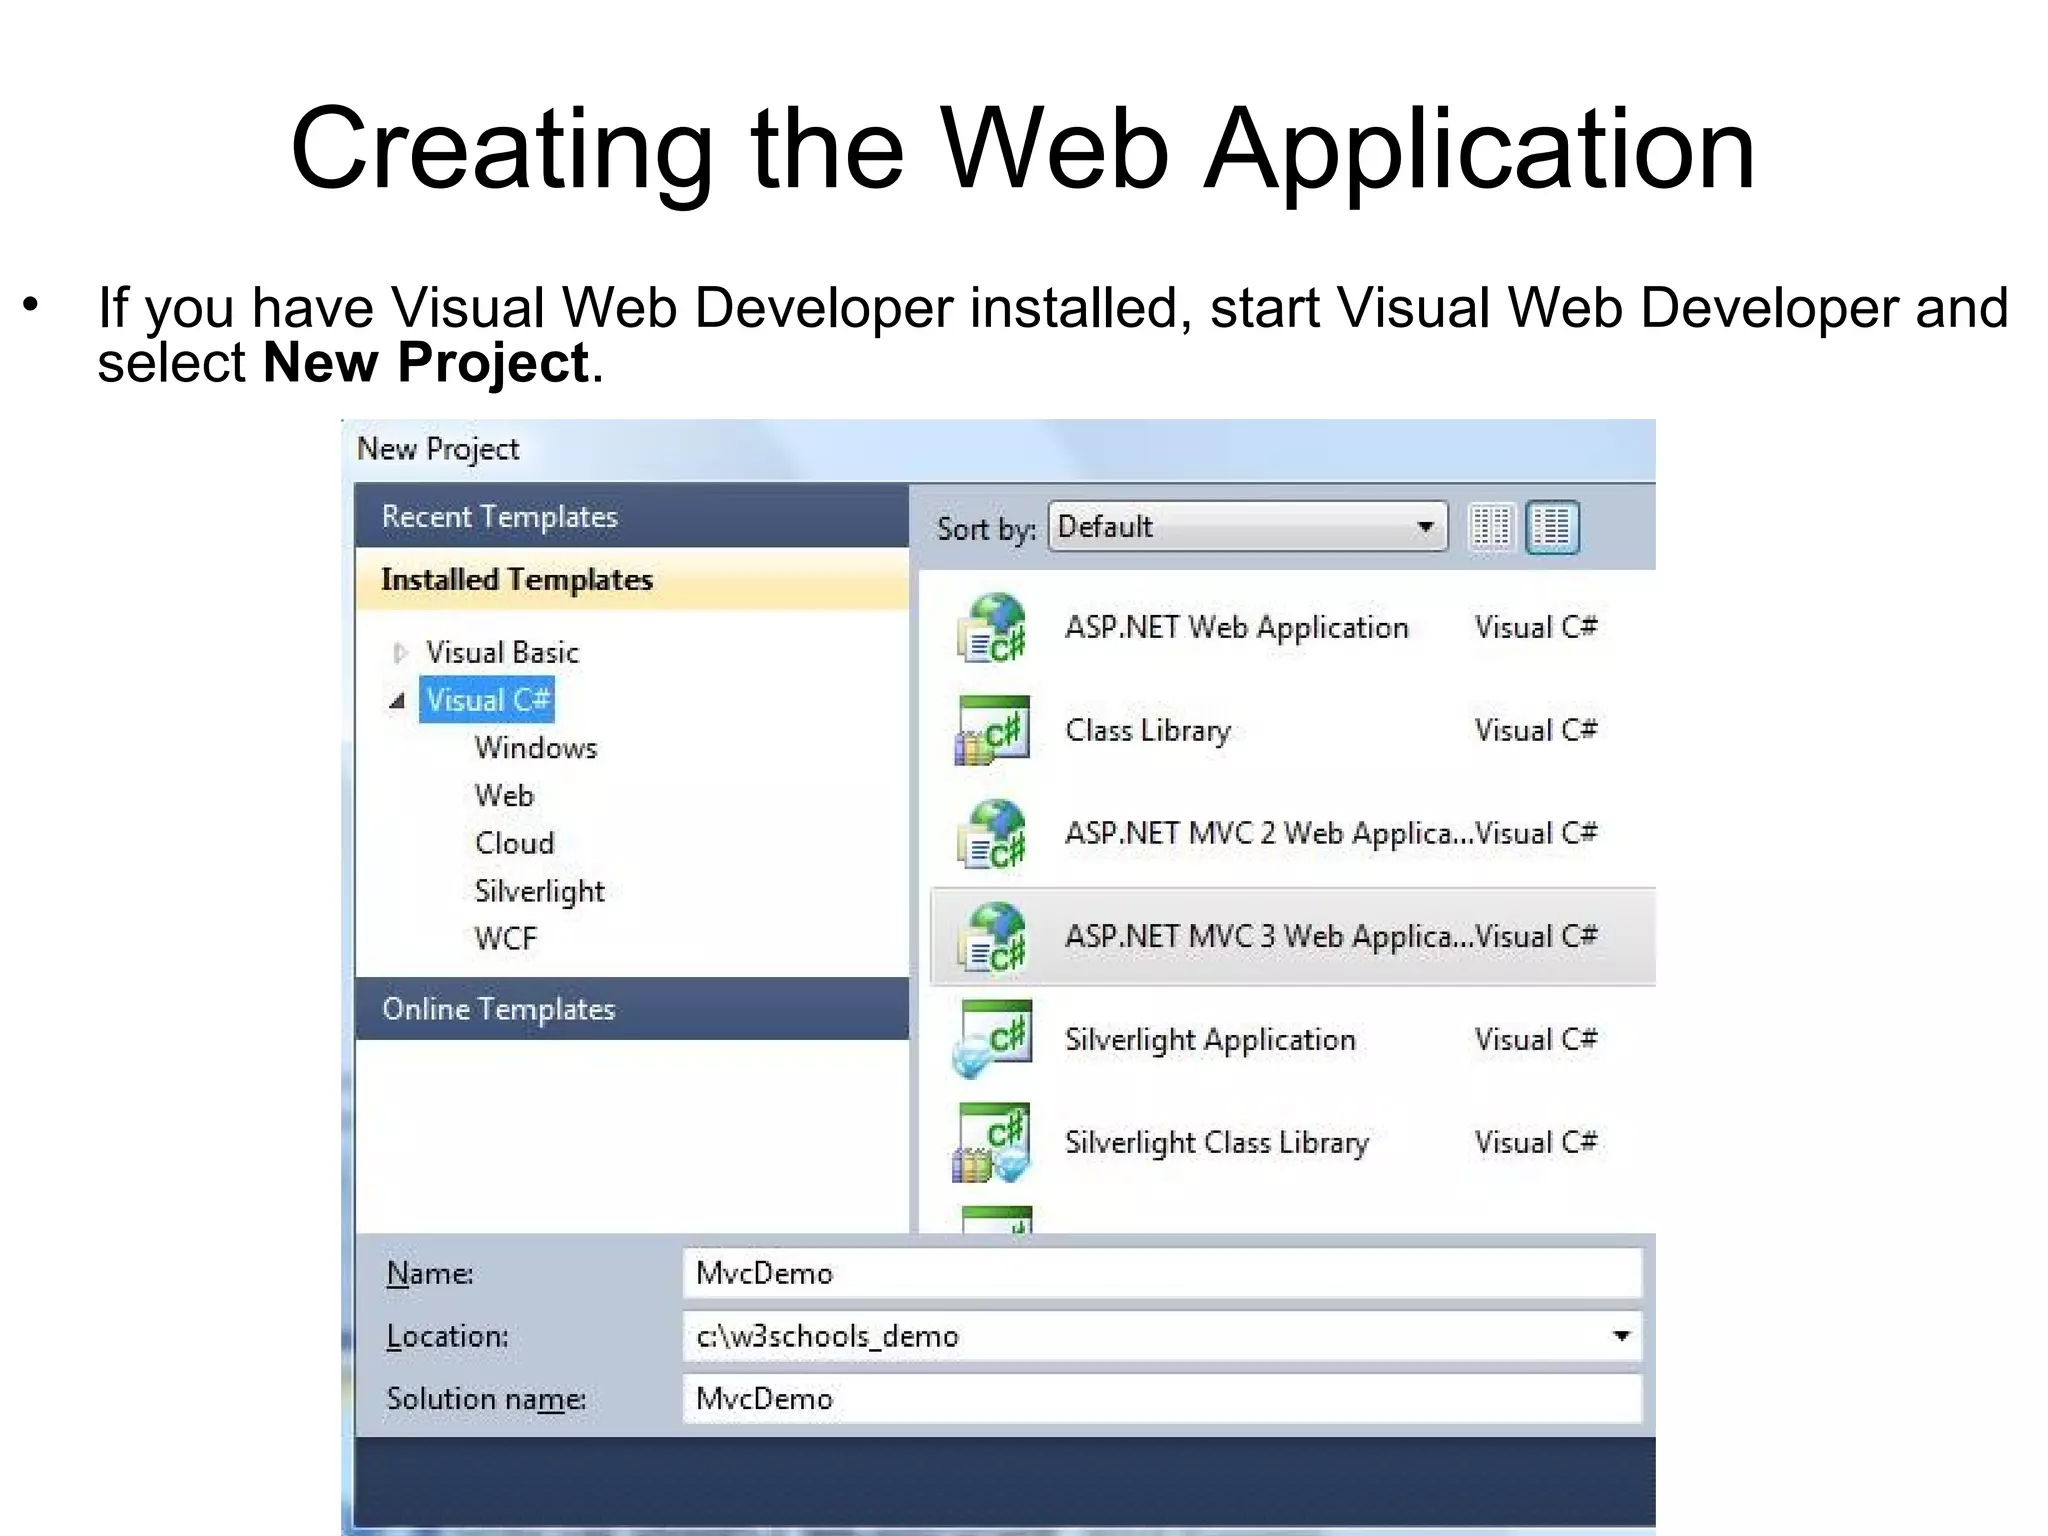2048x1536 pixels.
Task: Collapse the Visual C# tree node
Action: 397,701
